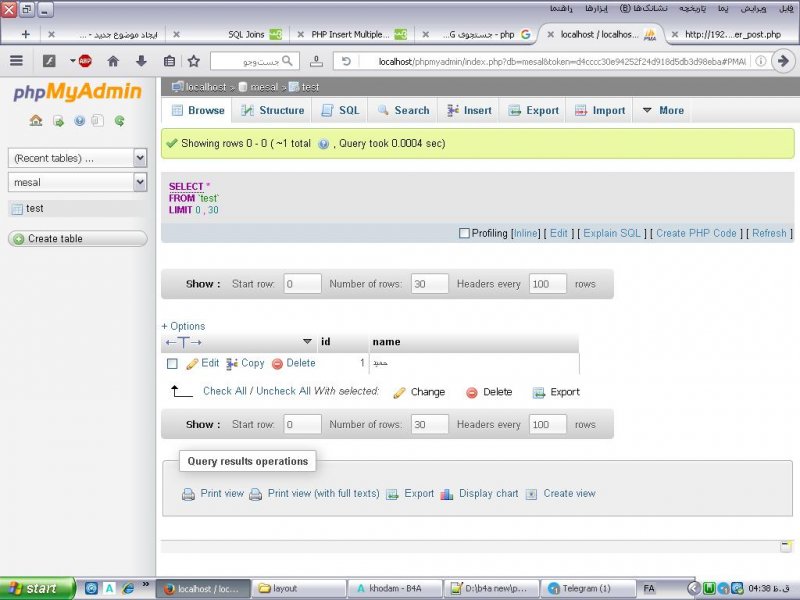Open the Recent tables dropdown
Image resolution: width=800 pixels, height=600 pixels.
77,158
